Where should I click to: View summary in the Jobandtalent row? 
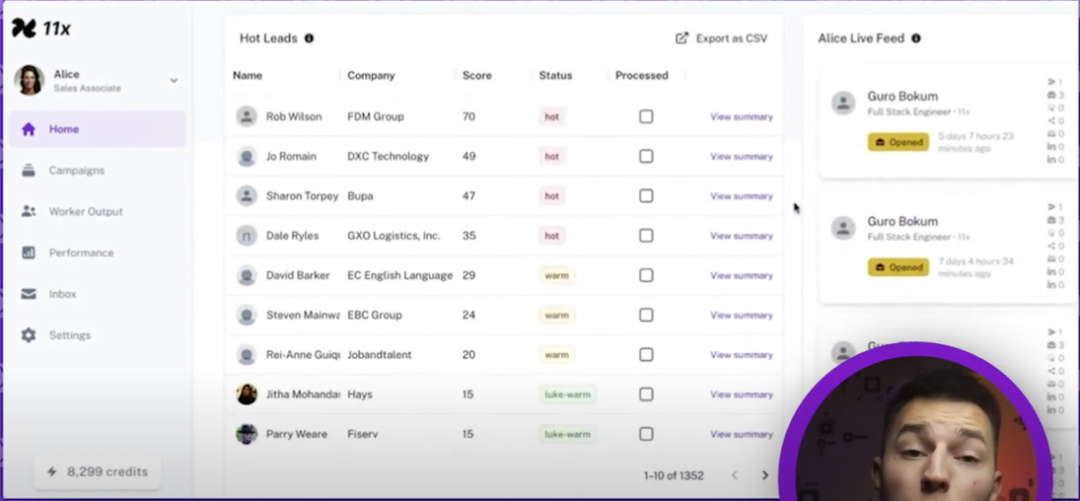coord(741,355)
